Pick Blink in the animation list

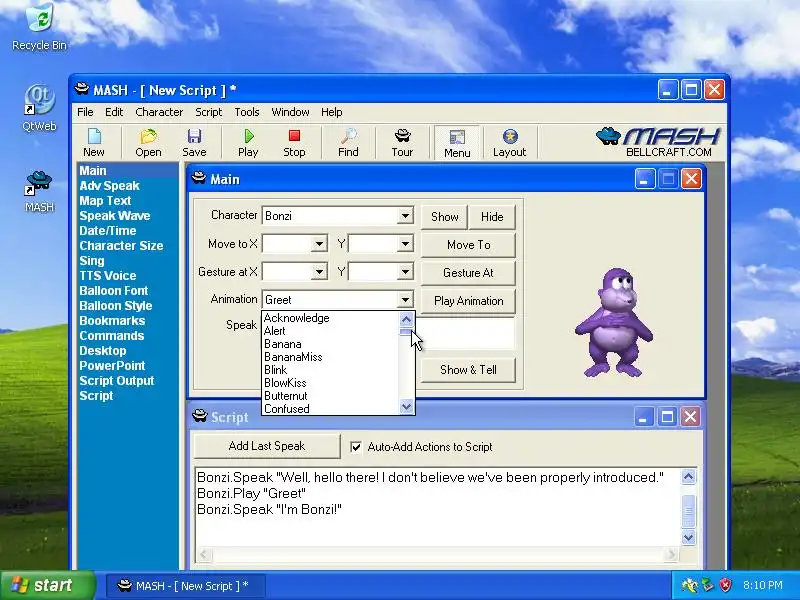tap(330, 370)
